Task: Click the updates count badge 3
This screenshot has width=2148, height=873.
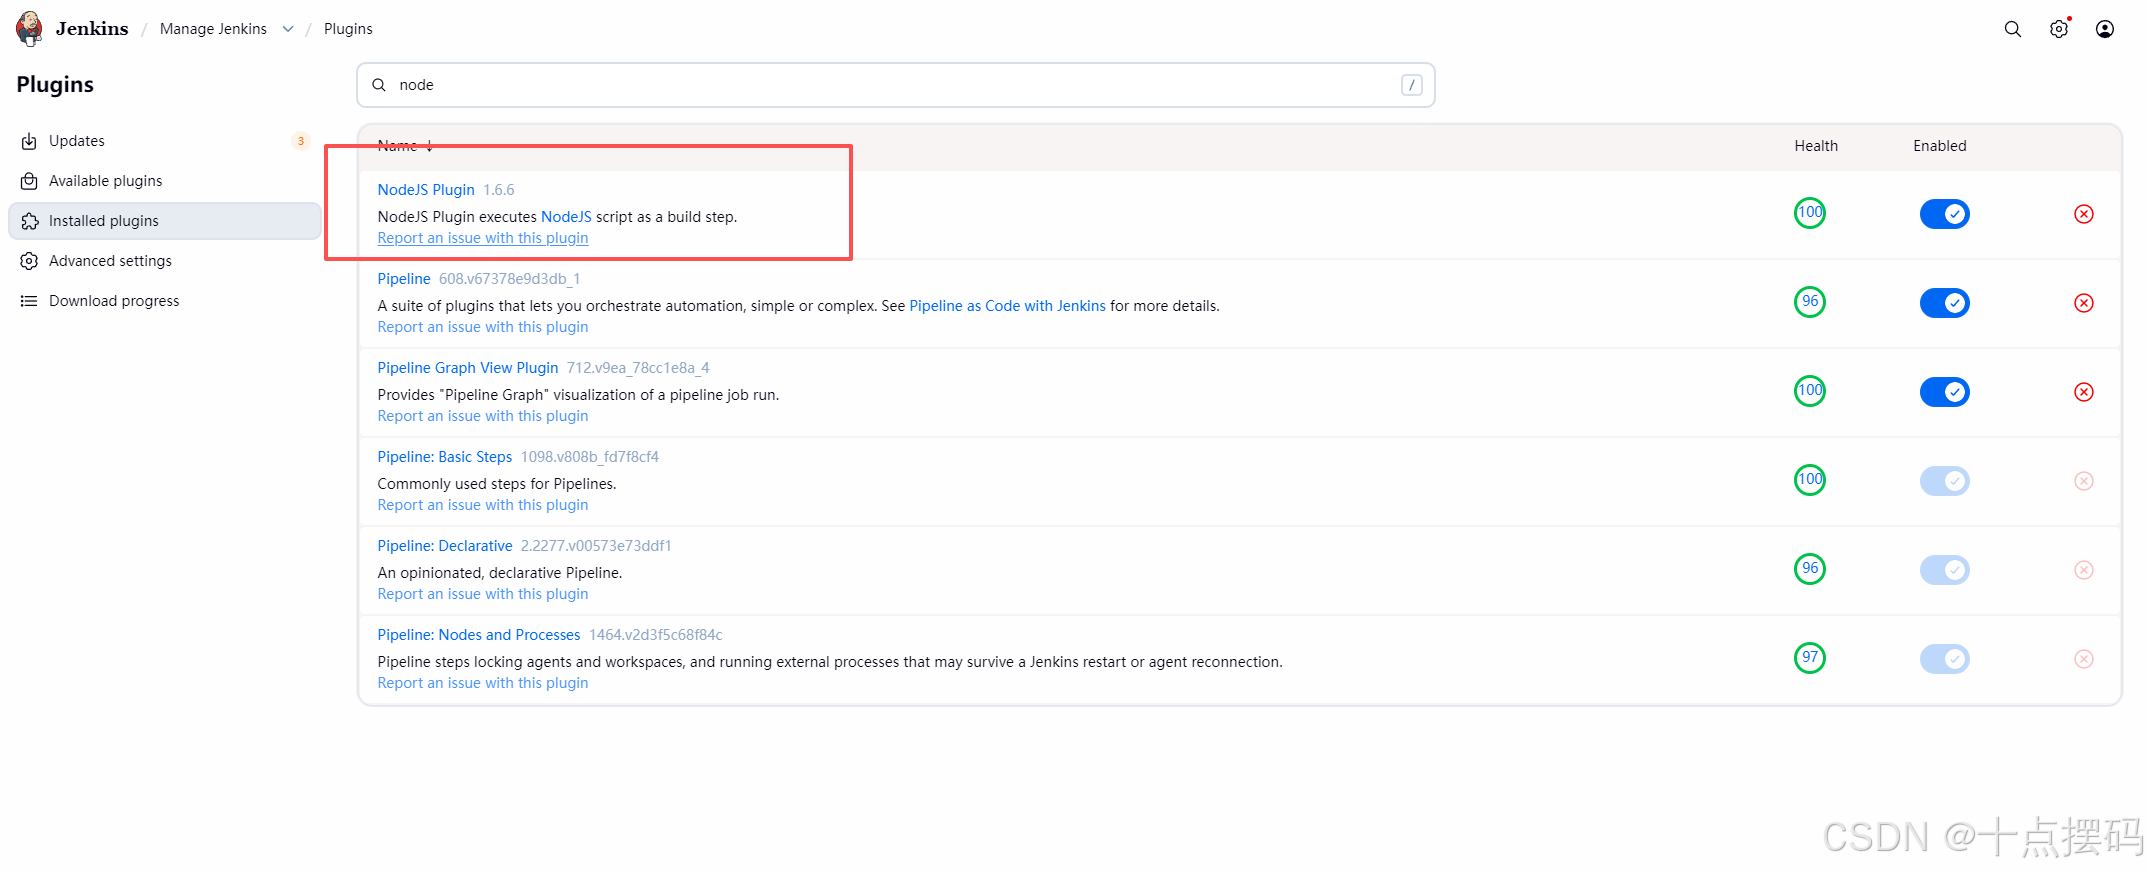Action: click(301, 141)
